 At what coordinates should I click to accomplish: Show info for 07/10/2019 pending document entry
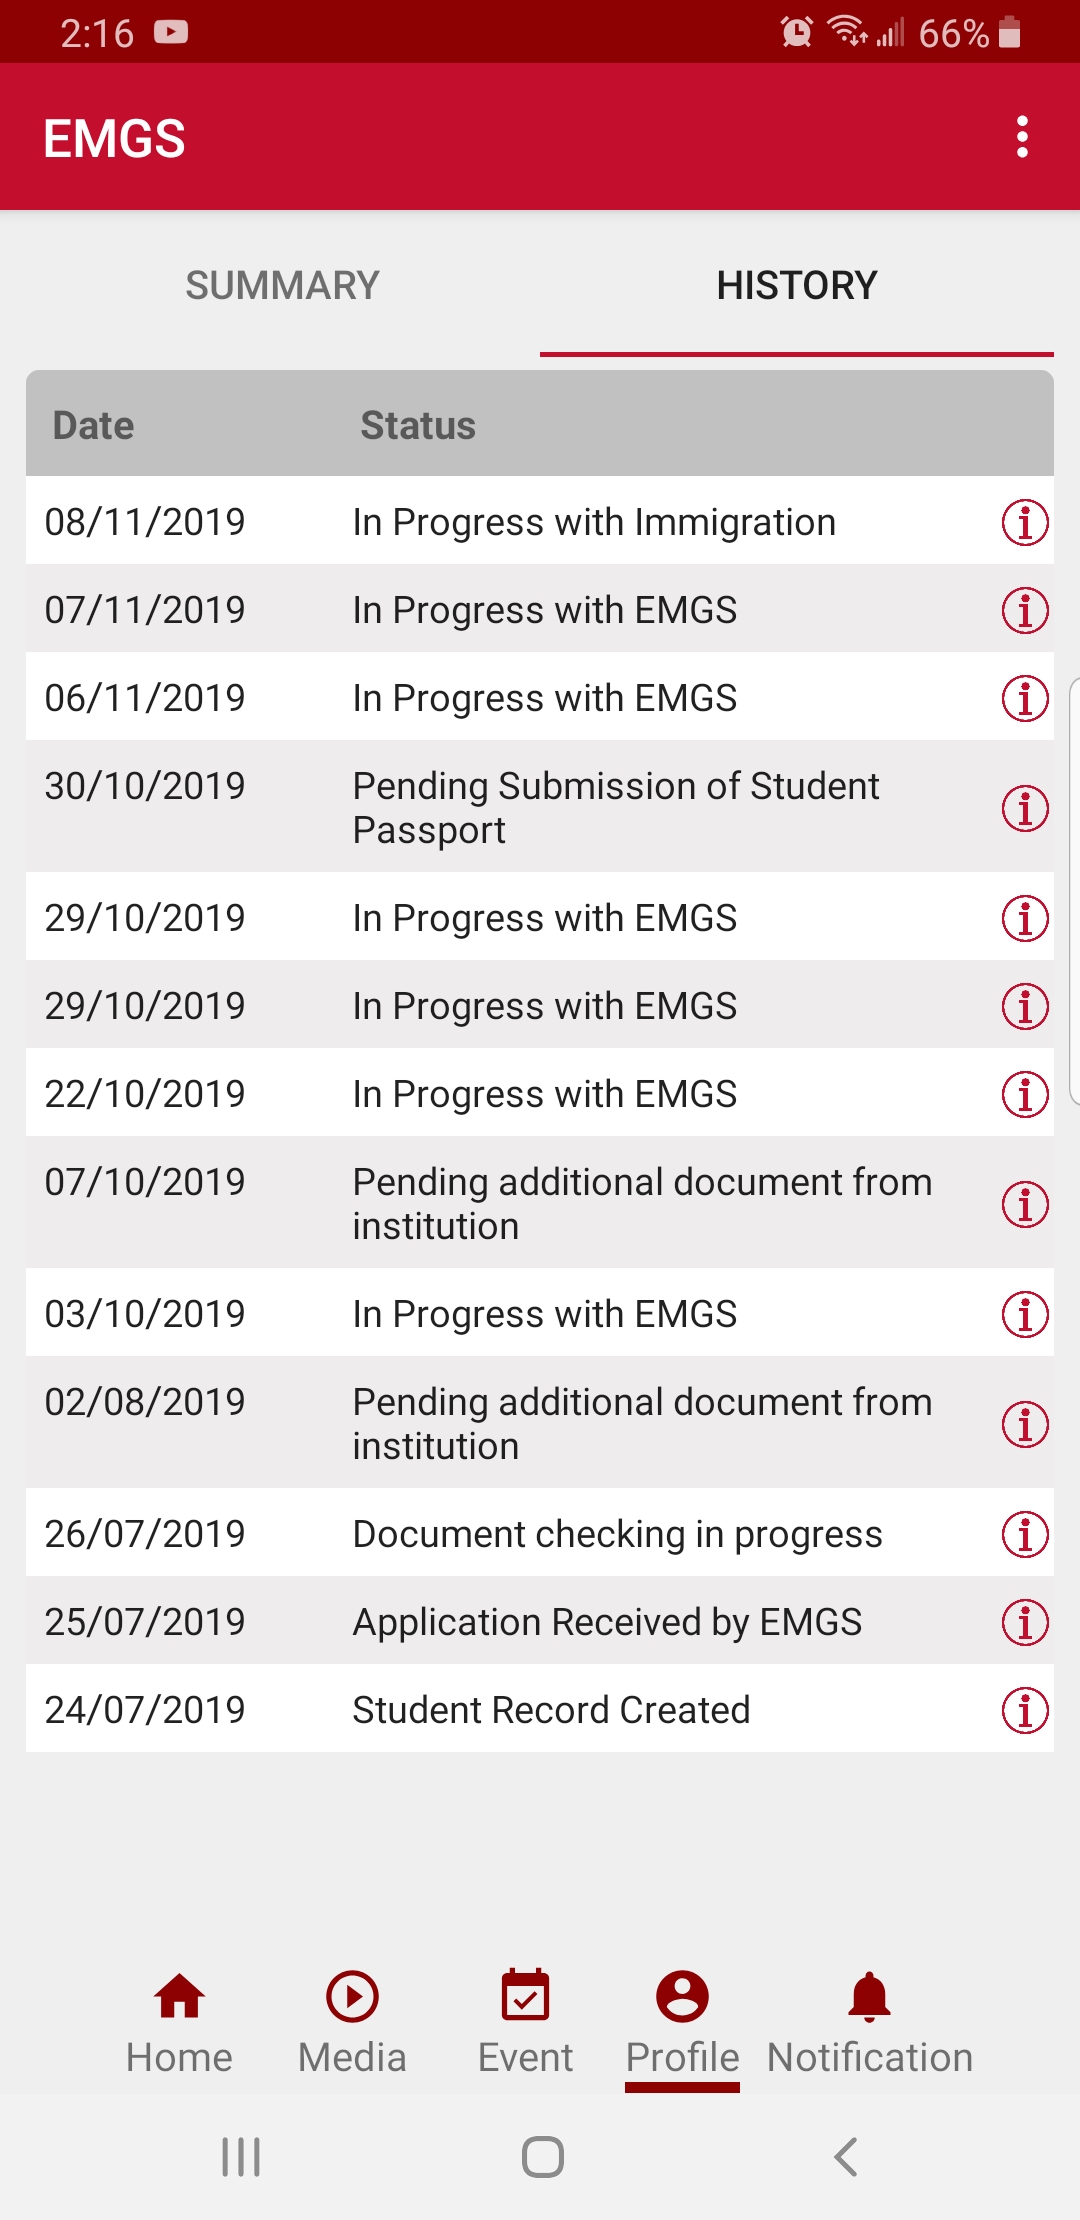coord(1025,1204)
